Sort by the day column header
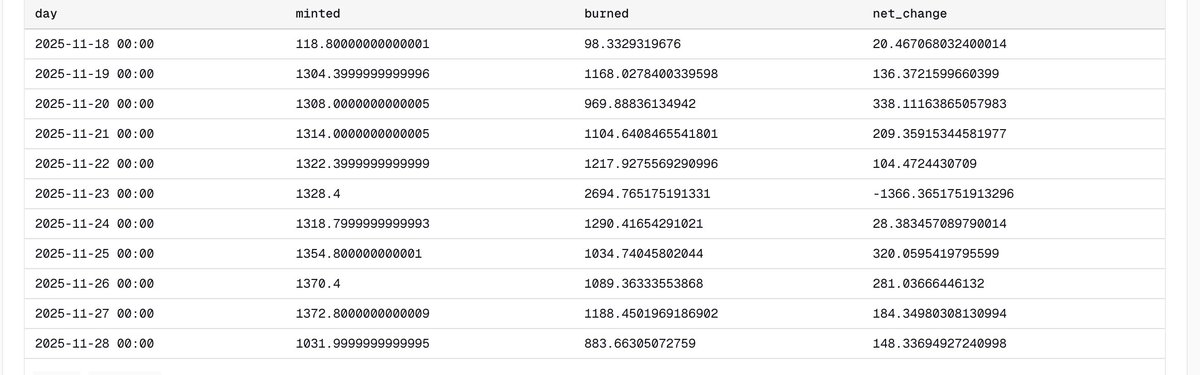 (x=45, y=15)
